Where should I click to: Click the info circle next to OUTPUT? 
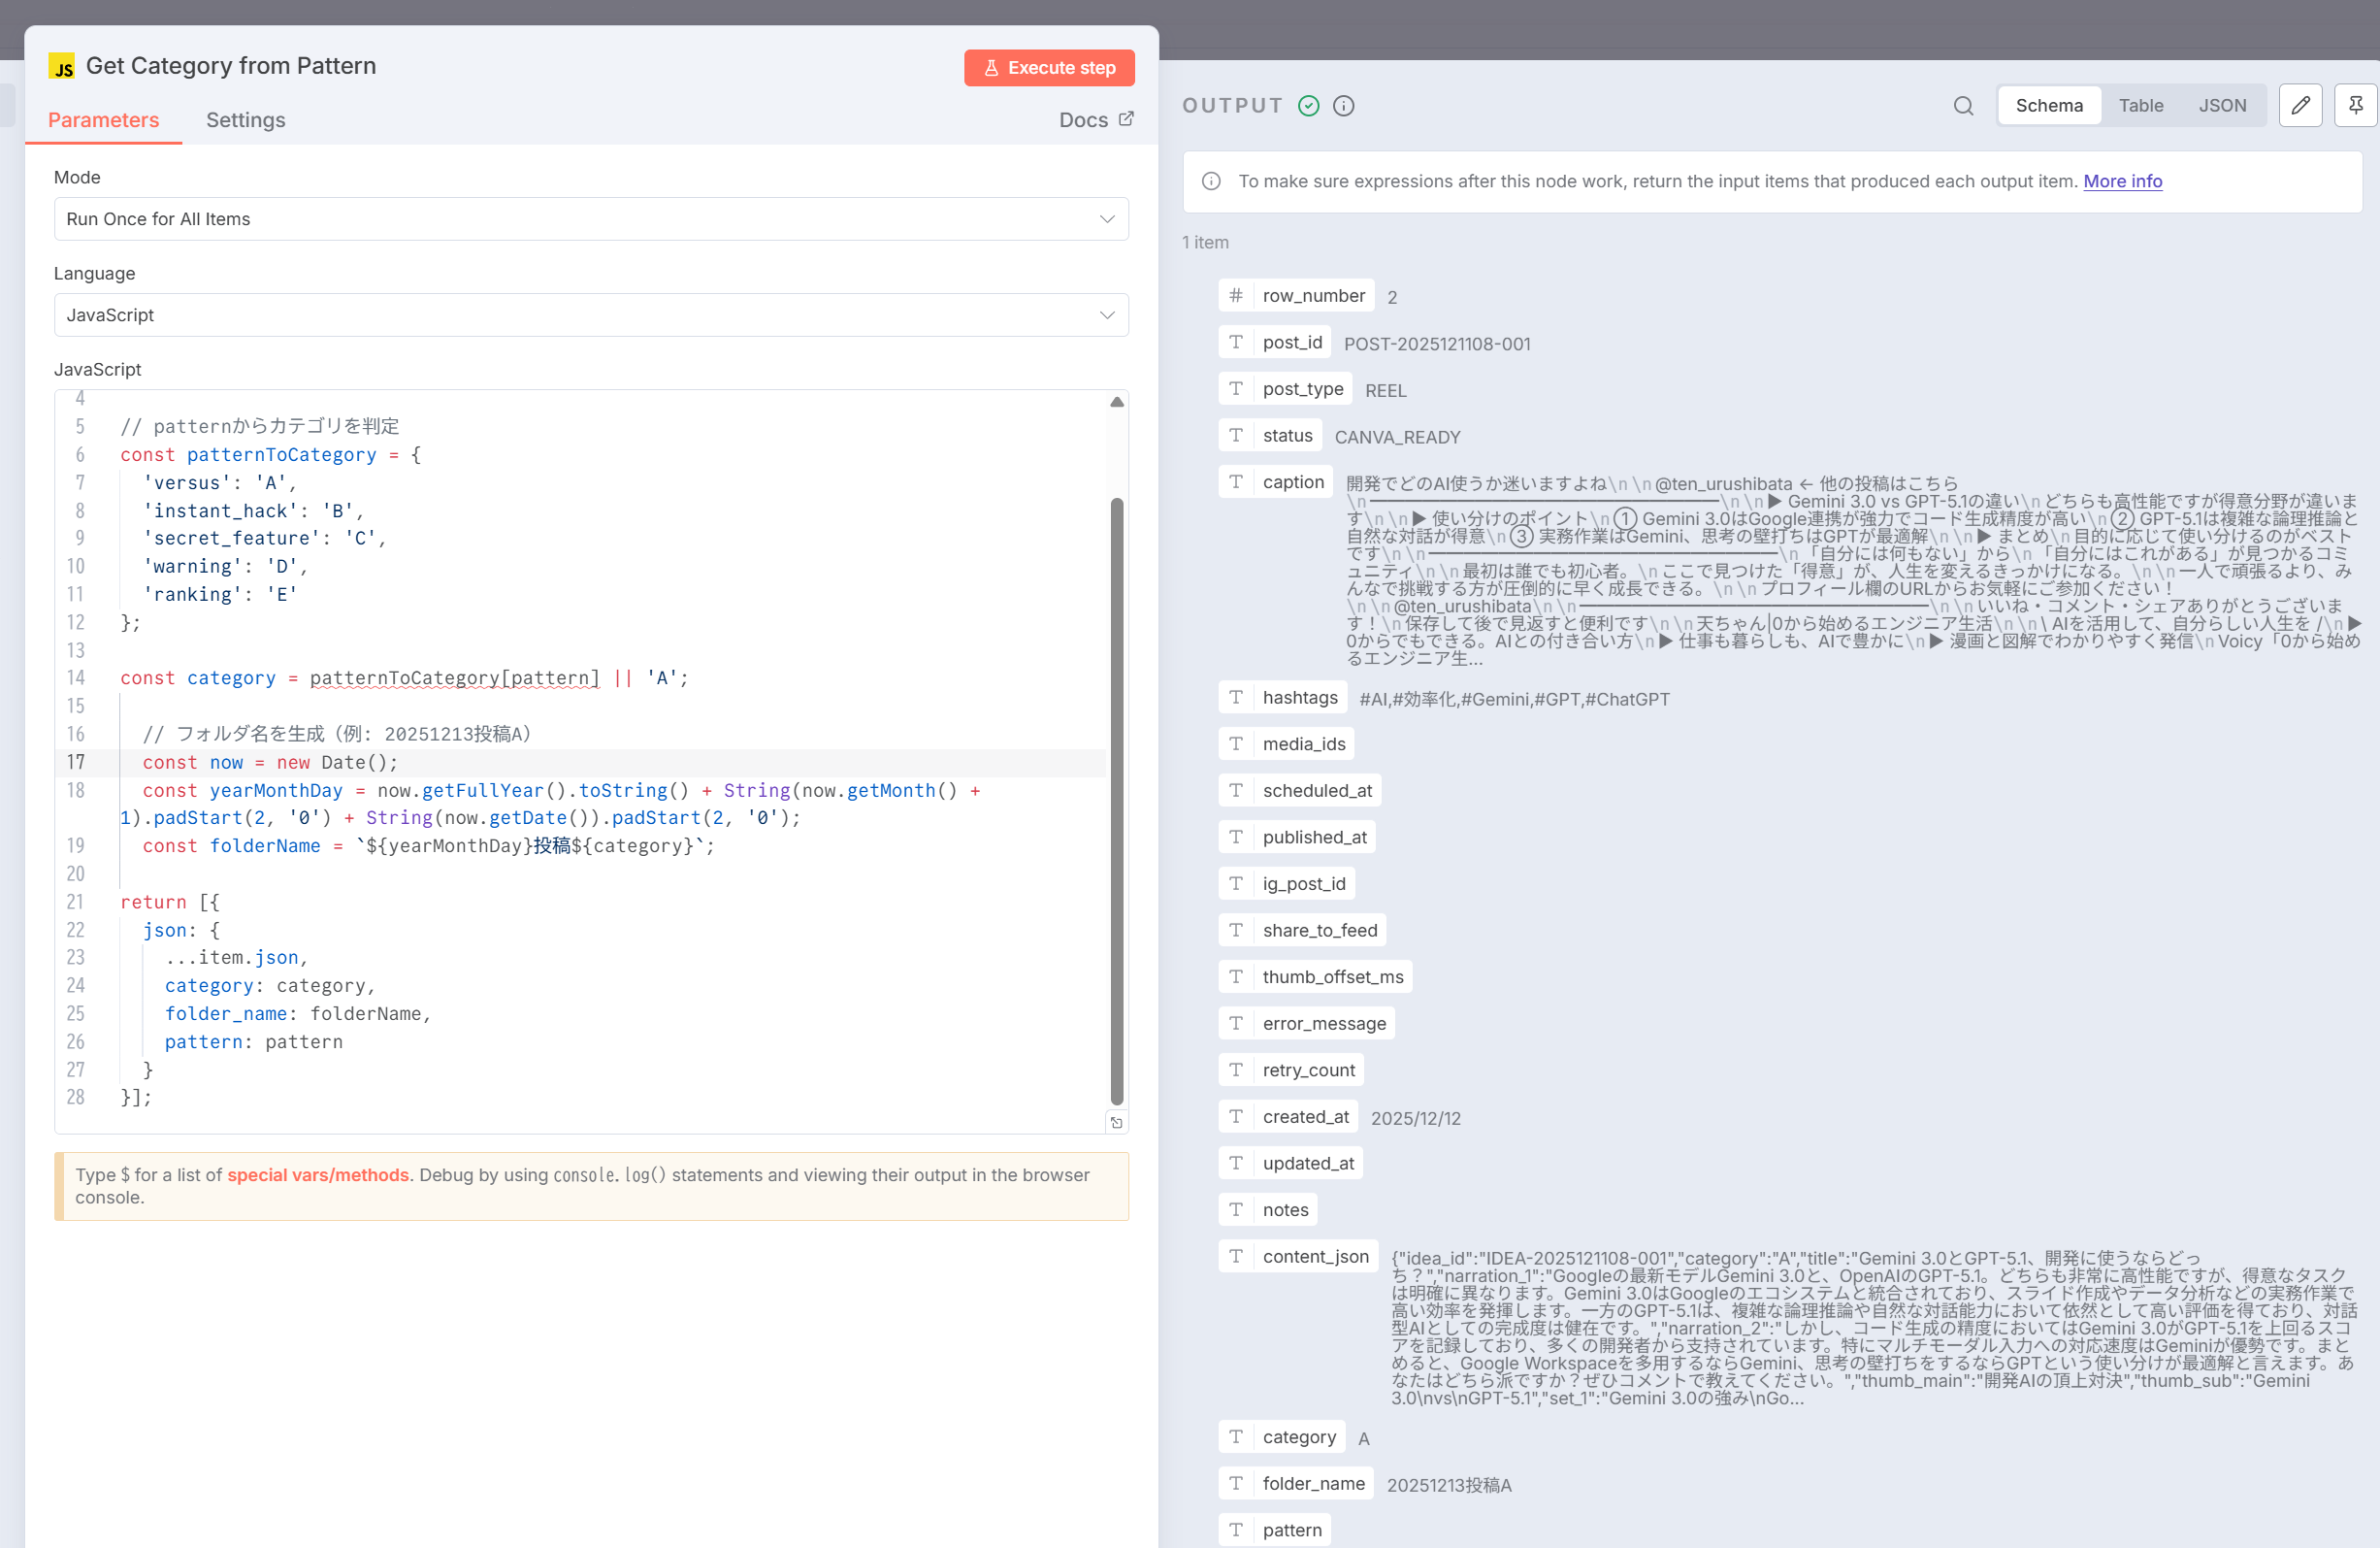point(1344,106)
